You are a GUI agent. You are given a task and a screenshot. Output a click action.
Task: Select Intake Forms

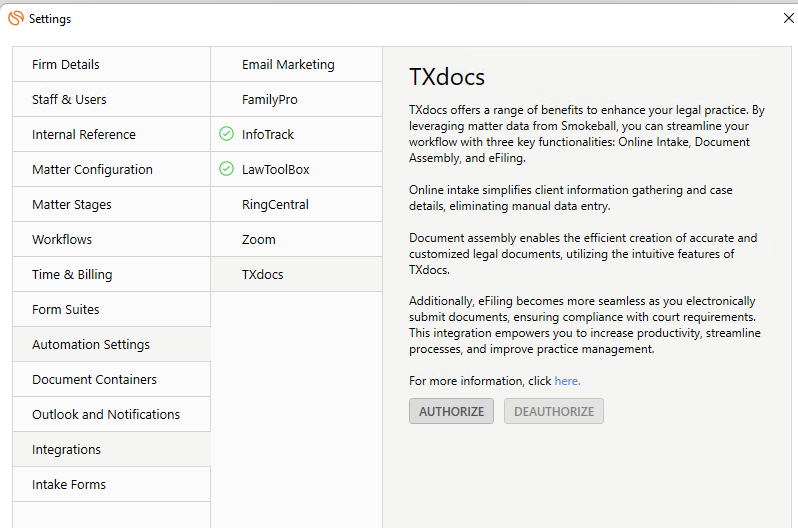point(111,484)
